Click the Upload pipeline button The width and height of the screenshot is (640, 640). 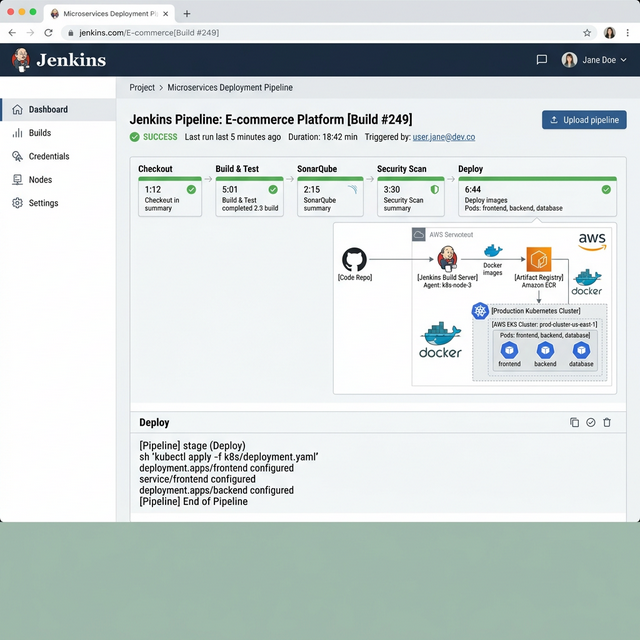pos(584,120)
